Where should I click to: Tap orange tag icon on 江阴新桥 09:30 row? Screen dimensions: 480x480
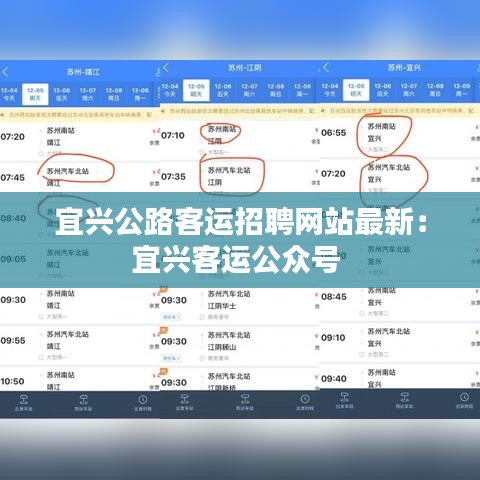[164, 371]
